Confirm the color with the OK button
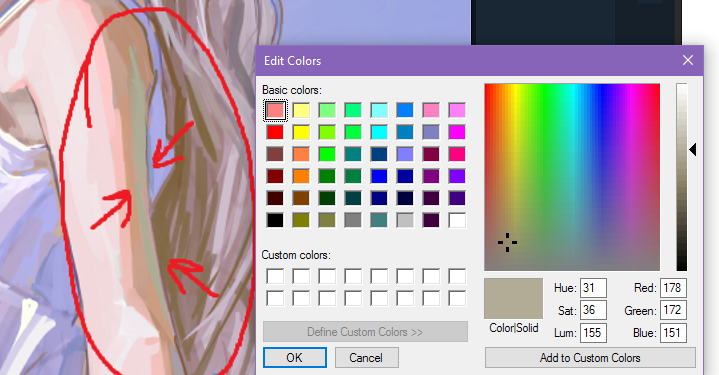Screen dimensions: 719x375 tap(295, 358)
